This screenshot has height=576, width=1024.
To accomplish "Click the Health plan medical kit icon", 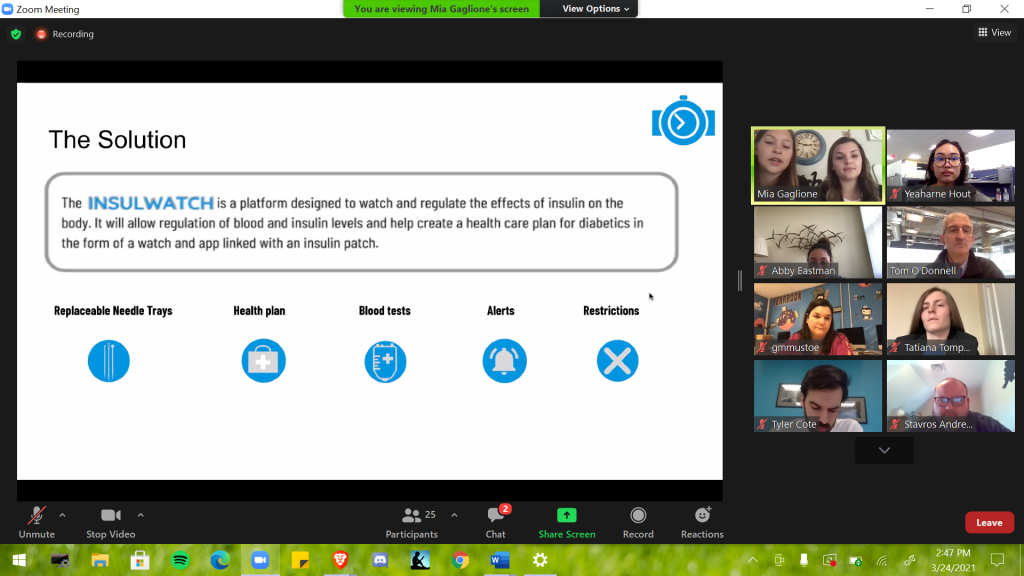I will (x=263, y=360).
